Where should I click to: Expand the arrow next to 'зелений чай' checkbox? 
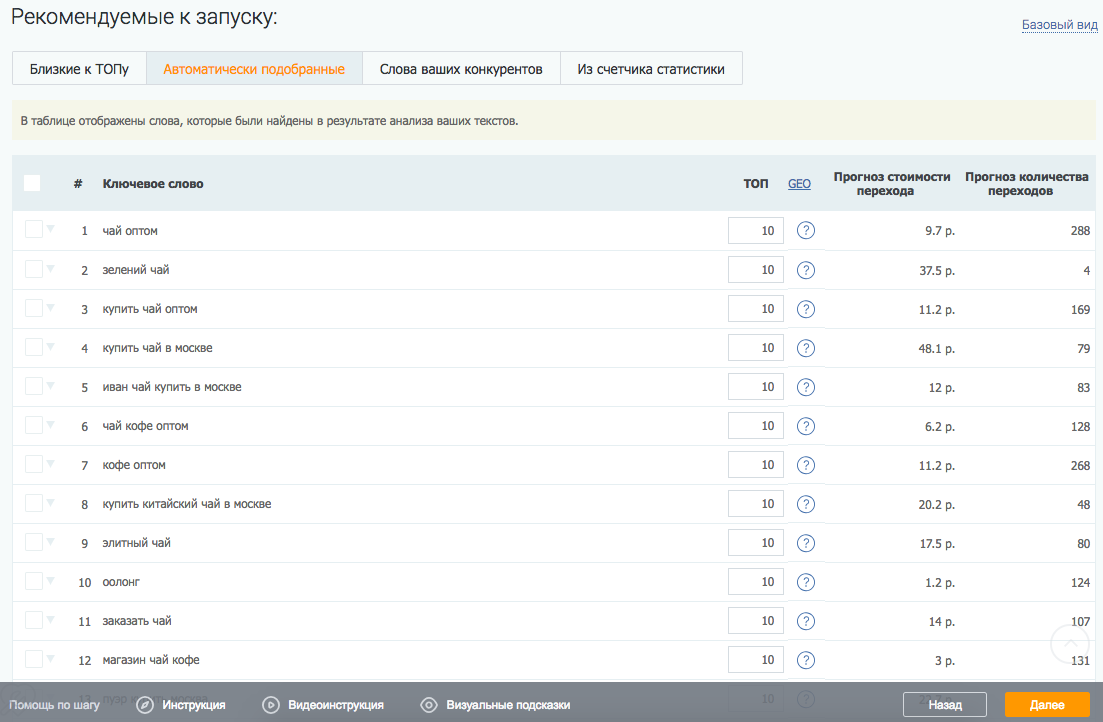50,269
